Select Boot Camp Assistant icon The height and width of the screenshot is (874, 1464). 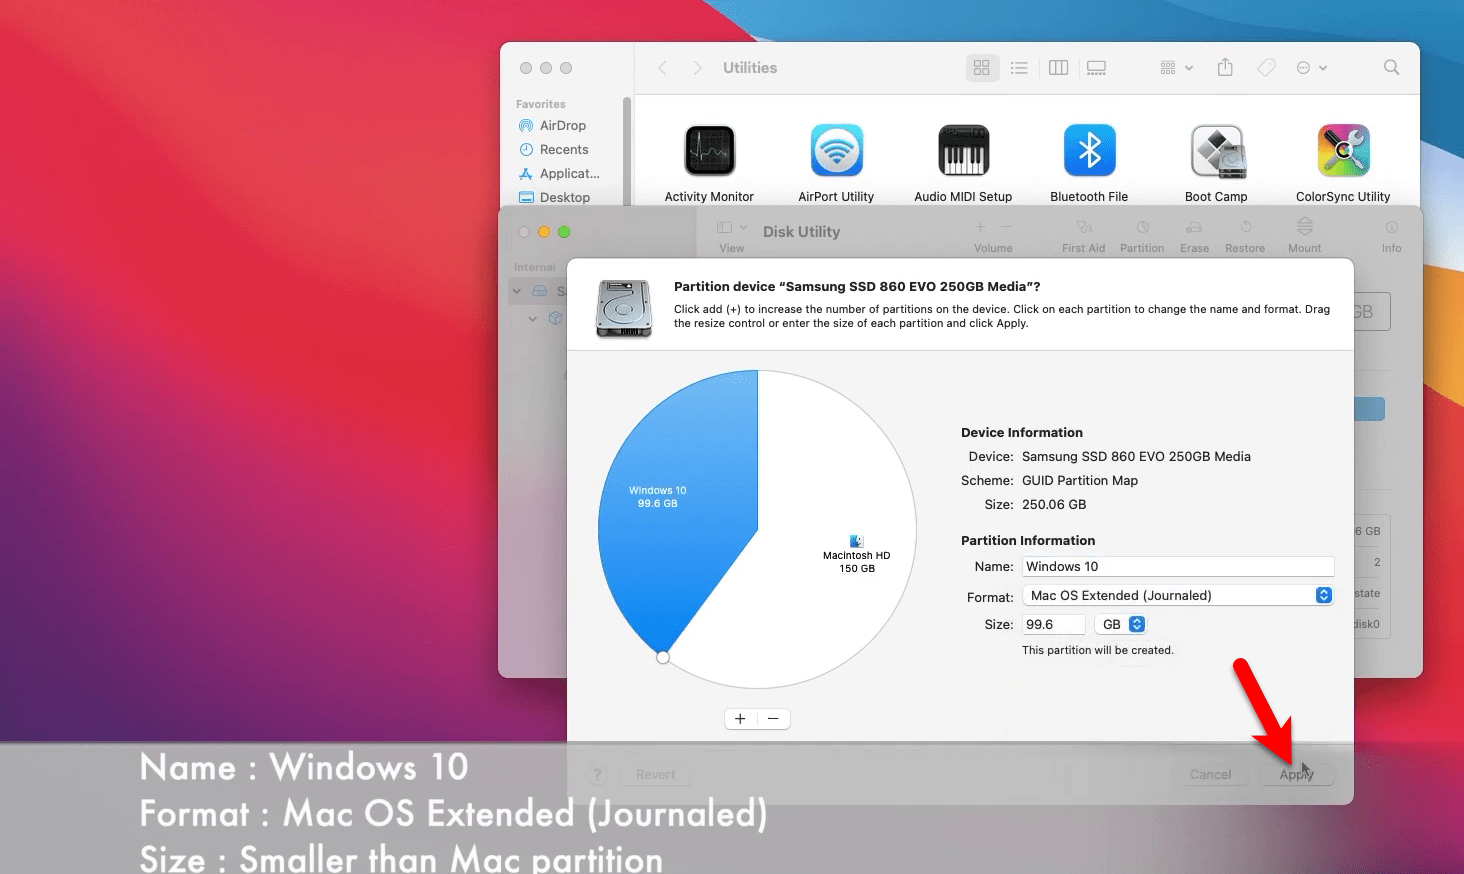coord(1217,151)
